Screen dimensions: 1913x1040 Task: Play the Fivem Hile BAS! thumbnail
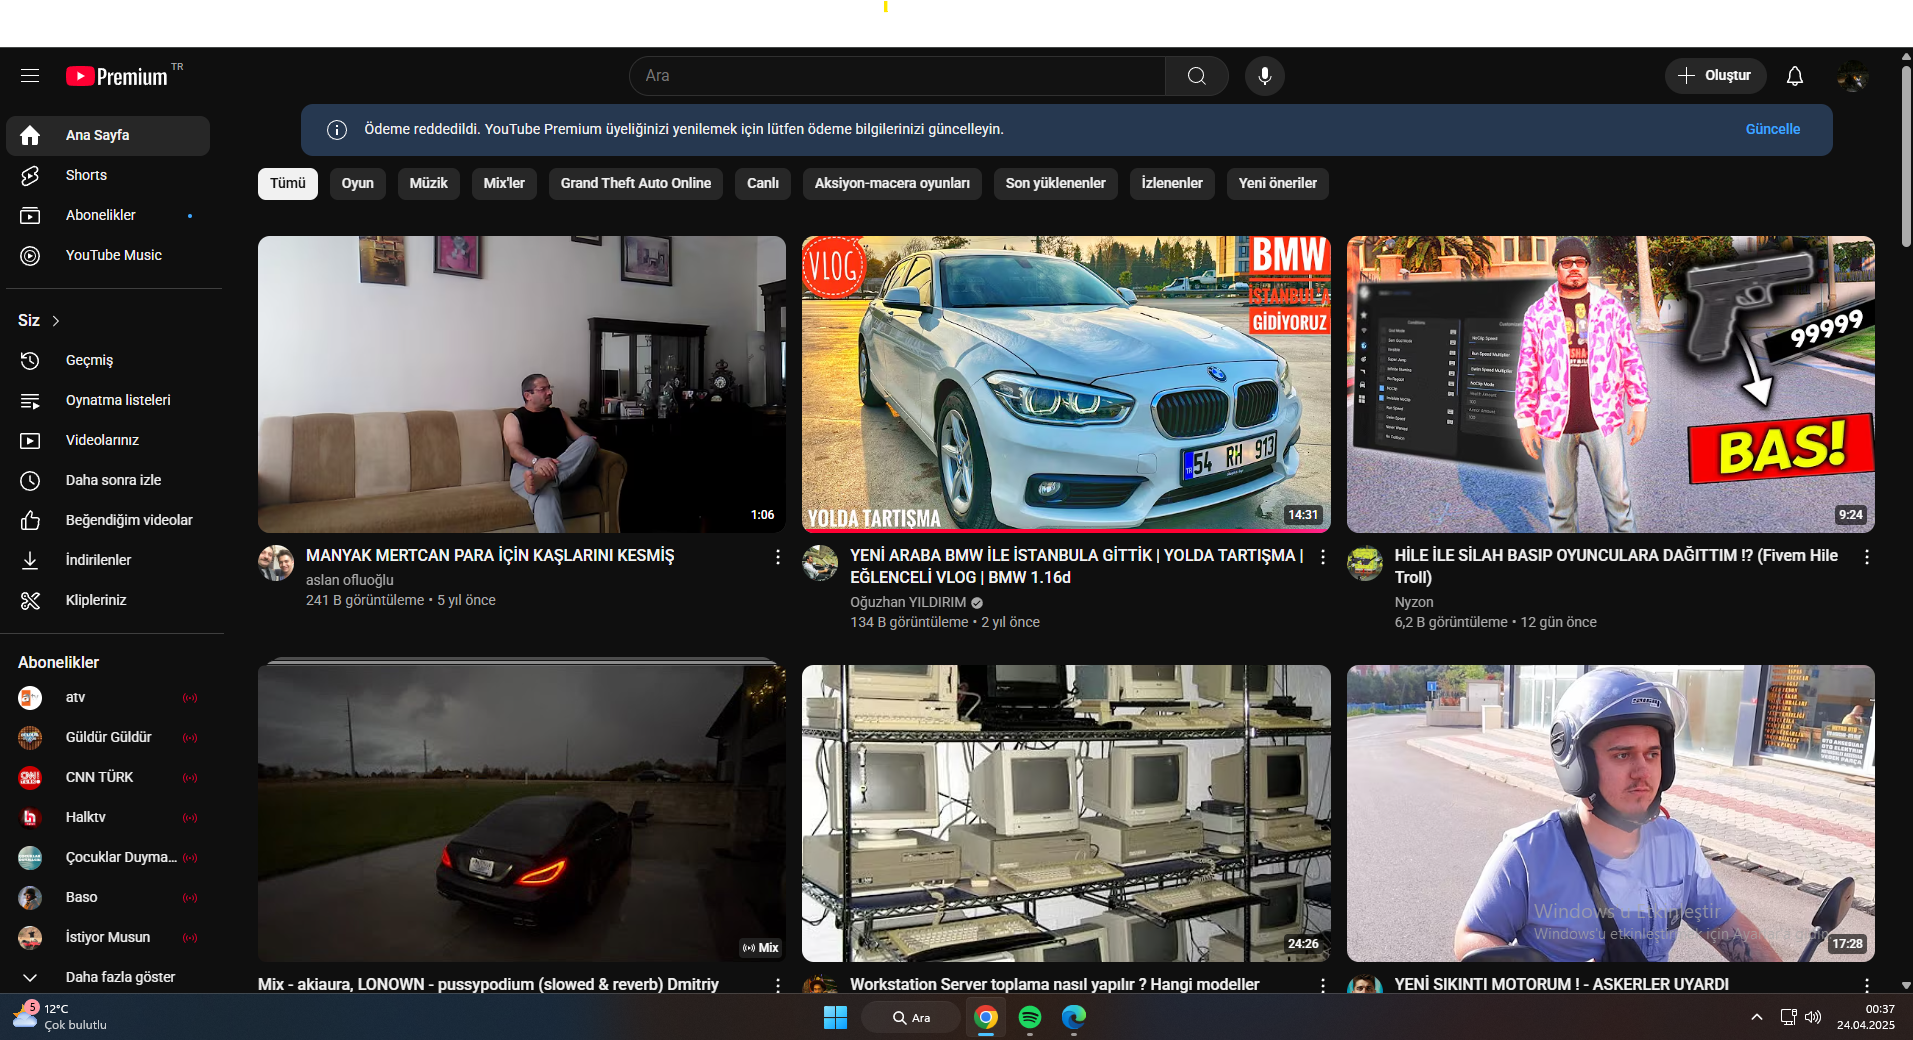[x=1611, y=384]
